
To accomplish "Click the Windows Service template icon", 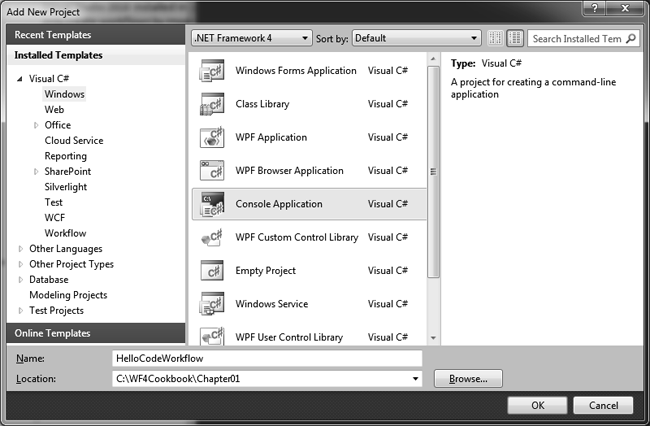I will (x=212, y=304).
